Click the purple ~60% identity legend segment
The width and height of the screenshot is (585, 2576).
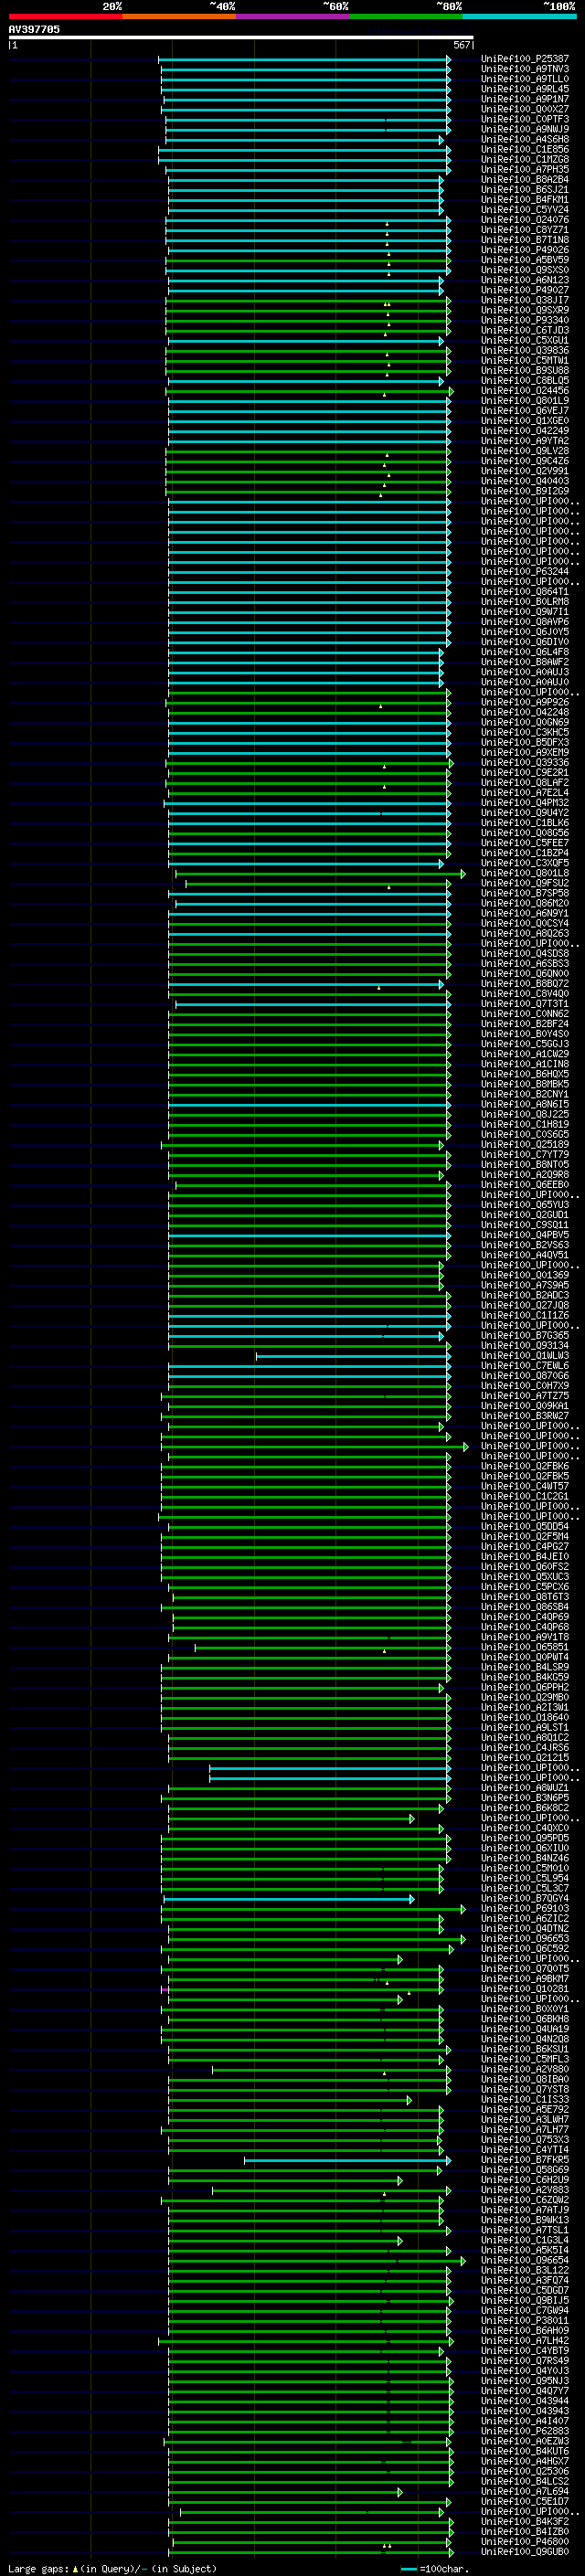[x=292, y=16]
